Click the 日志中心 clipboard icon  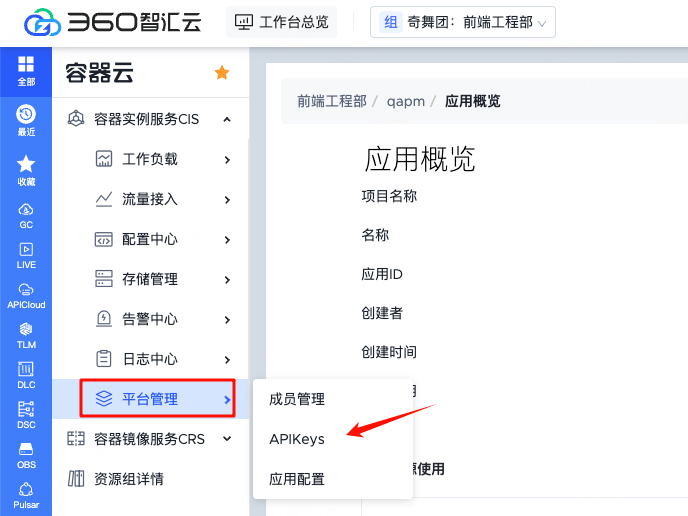pyautogui.click(x=104, y=358)
